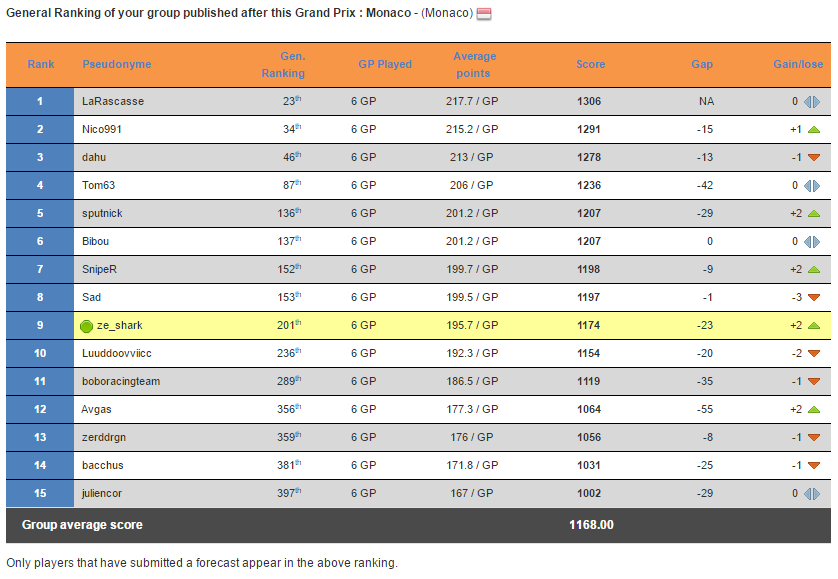
Task: Select the highlighted ze_shark pseudonym
Action: [120, 325]
